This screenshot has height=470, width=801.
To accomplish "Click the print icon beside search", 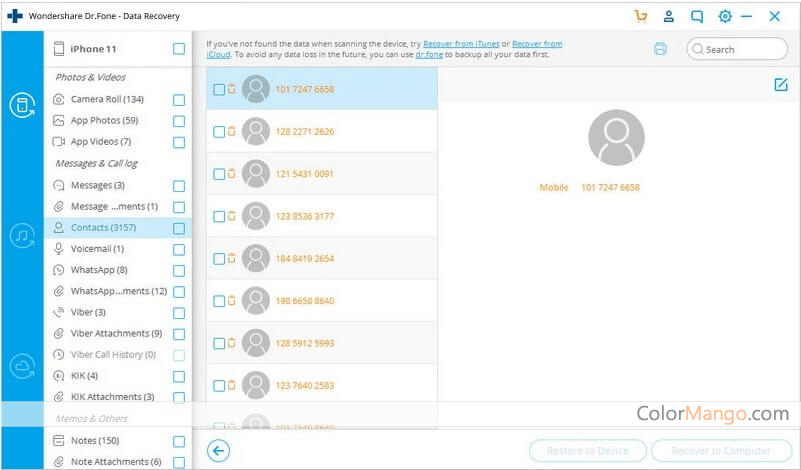I will point(660,49).
